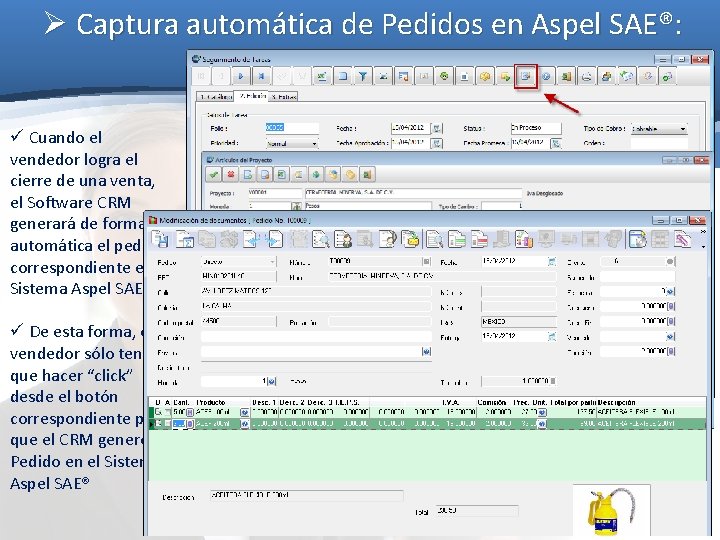Click the red cancel icon in Artículos del Proyecto

[231, 174]
